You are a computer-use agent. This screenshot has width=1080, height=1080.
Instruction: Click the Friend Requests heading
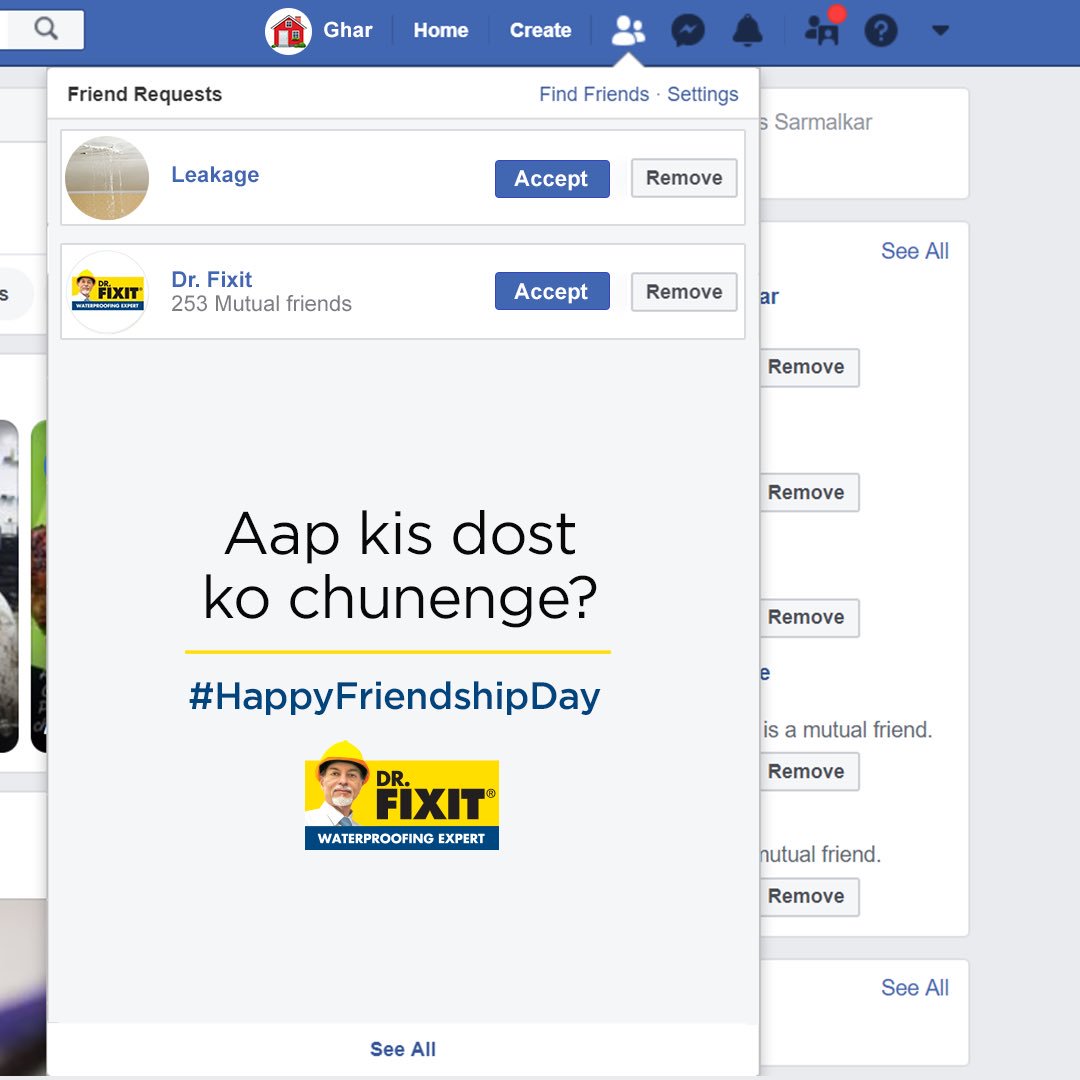(x=145, y=94)
